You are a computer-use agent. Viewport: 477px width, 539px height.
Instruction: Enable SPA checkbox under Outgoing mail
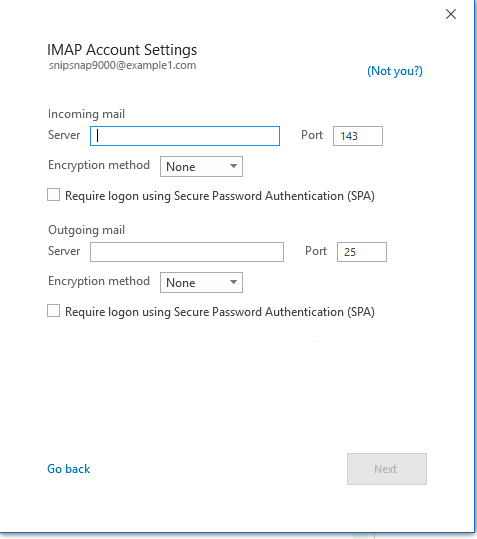click(x=54, y=311)
